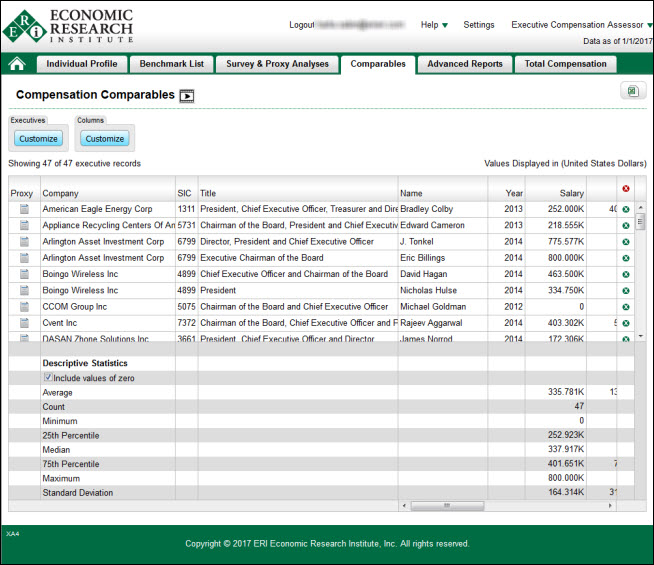Click the Home icon tab

click(17, 64)
